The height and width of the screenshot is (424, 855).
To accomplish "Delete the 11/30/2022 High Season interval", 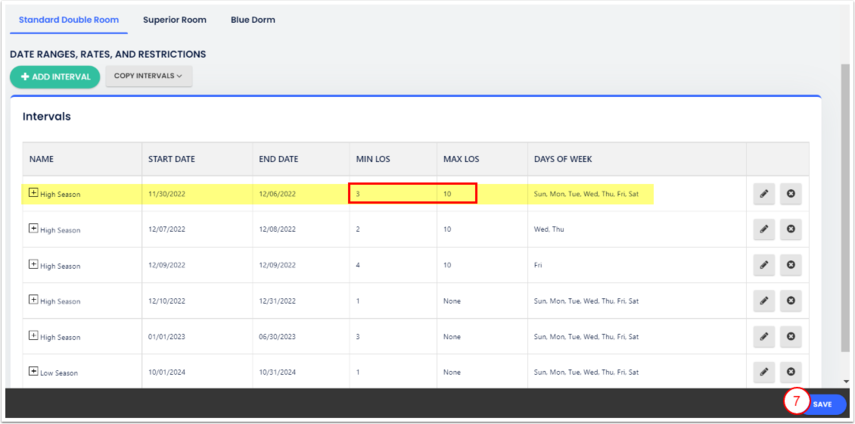I will [x=791, y=193].
